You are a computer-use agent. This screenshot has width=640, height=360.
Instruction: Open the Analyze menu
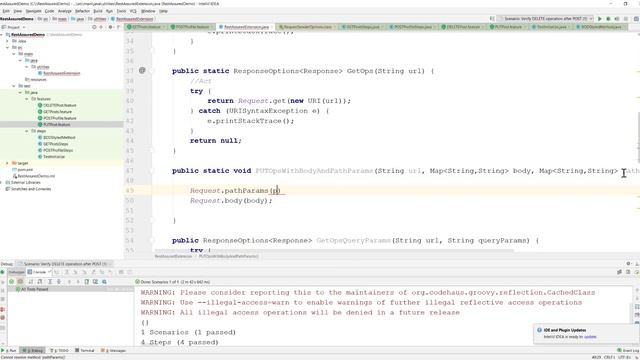click(64, 11)
